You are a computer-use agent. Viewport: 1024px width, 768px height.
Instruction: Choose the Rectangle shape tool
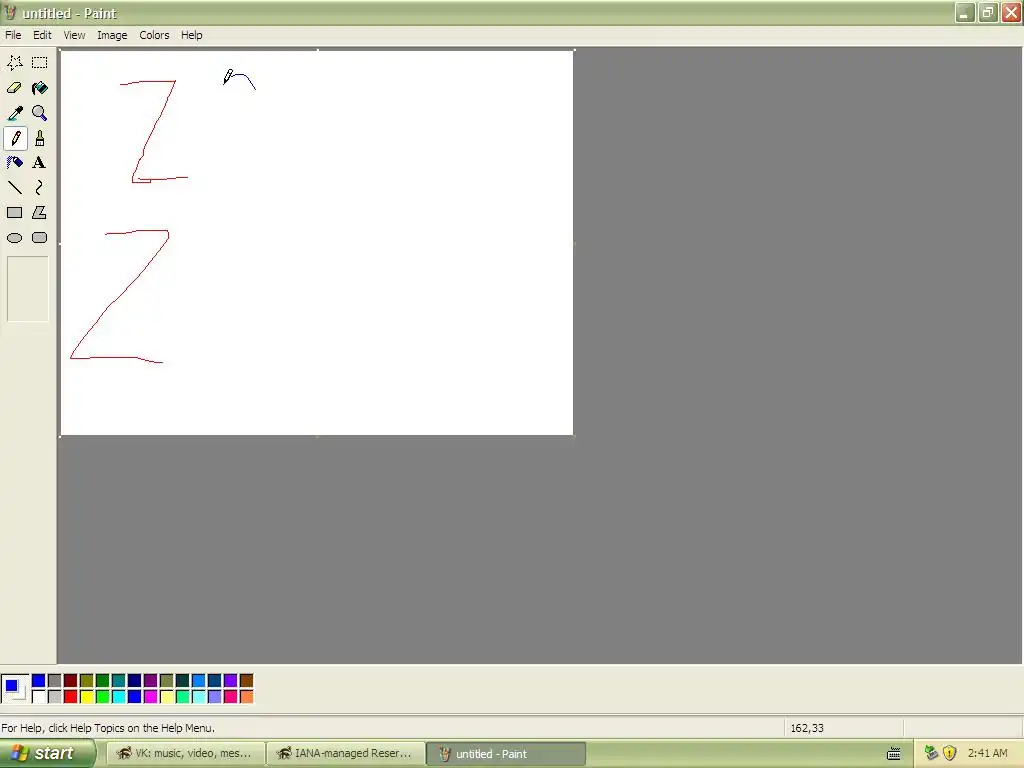tap(14, 213)
